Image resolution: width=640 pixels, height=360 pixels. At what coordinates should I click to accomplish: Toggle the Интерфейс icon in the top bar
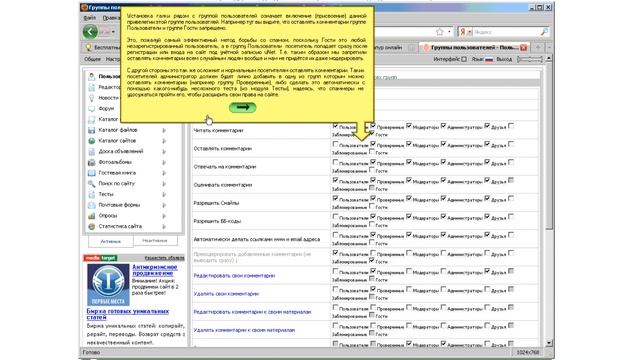(464, 59)
